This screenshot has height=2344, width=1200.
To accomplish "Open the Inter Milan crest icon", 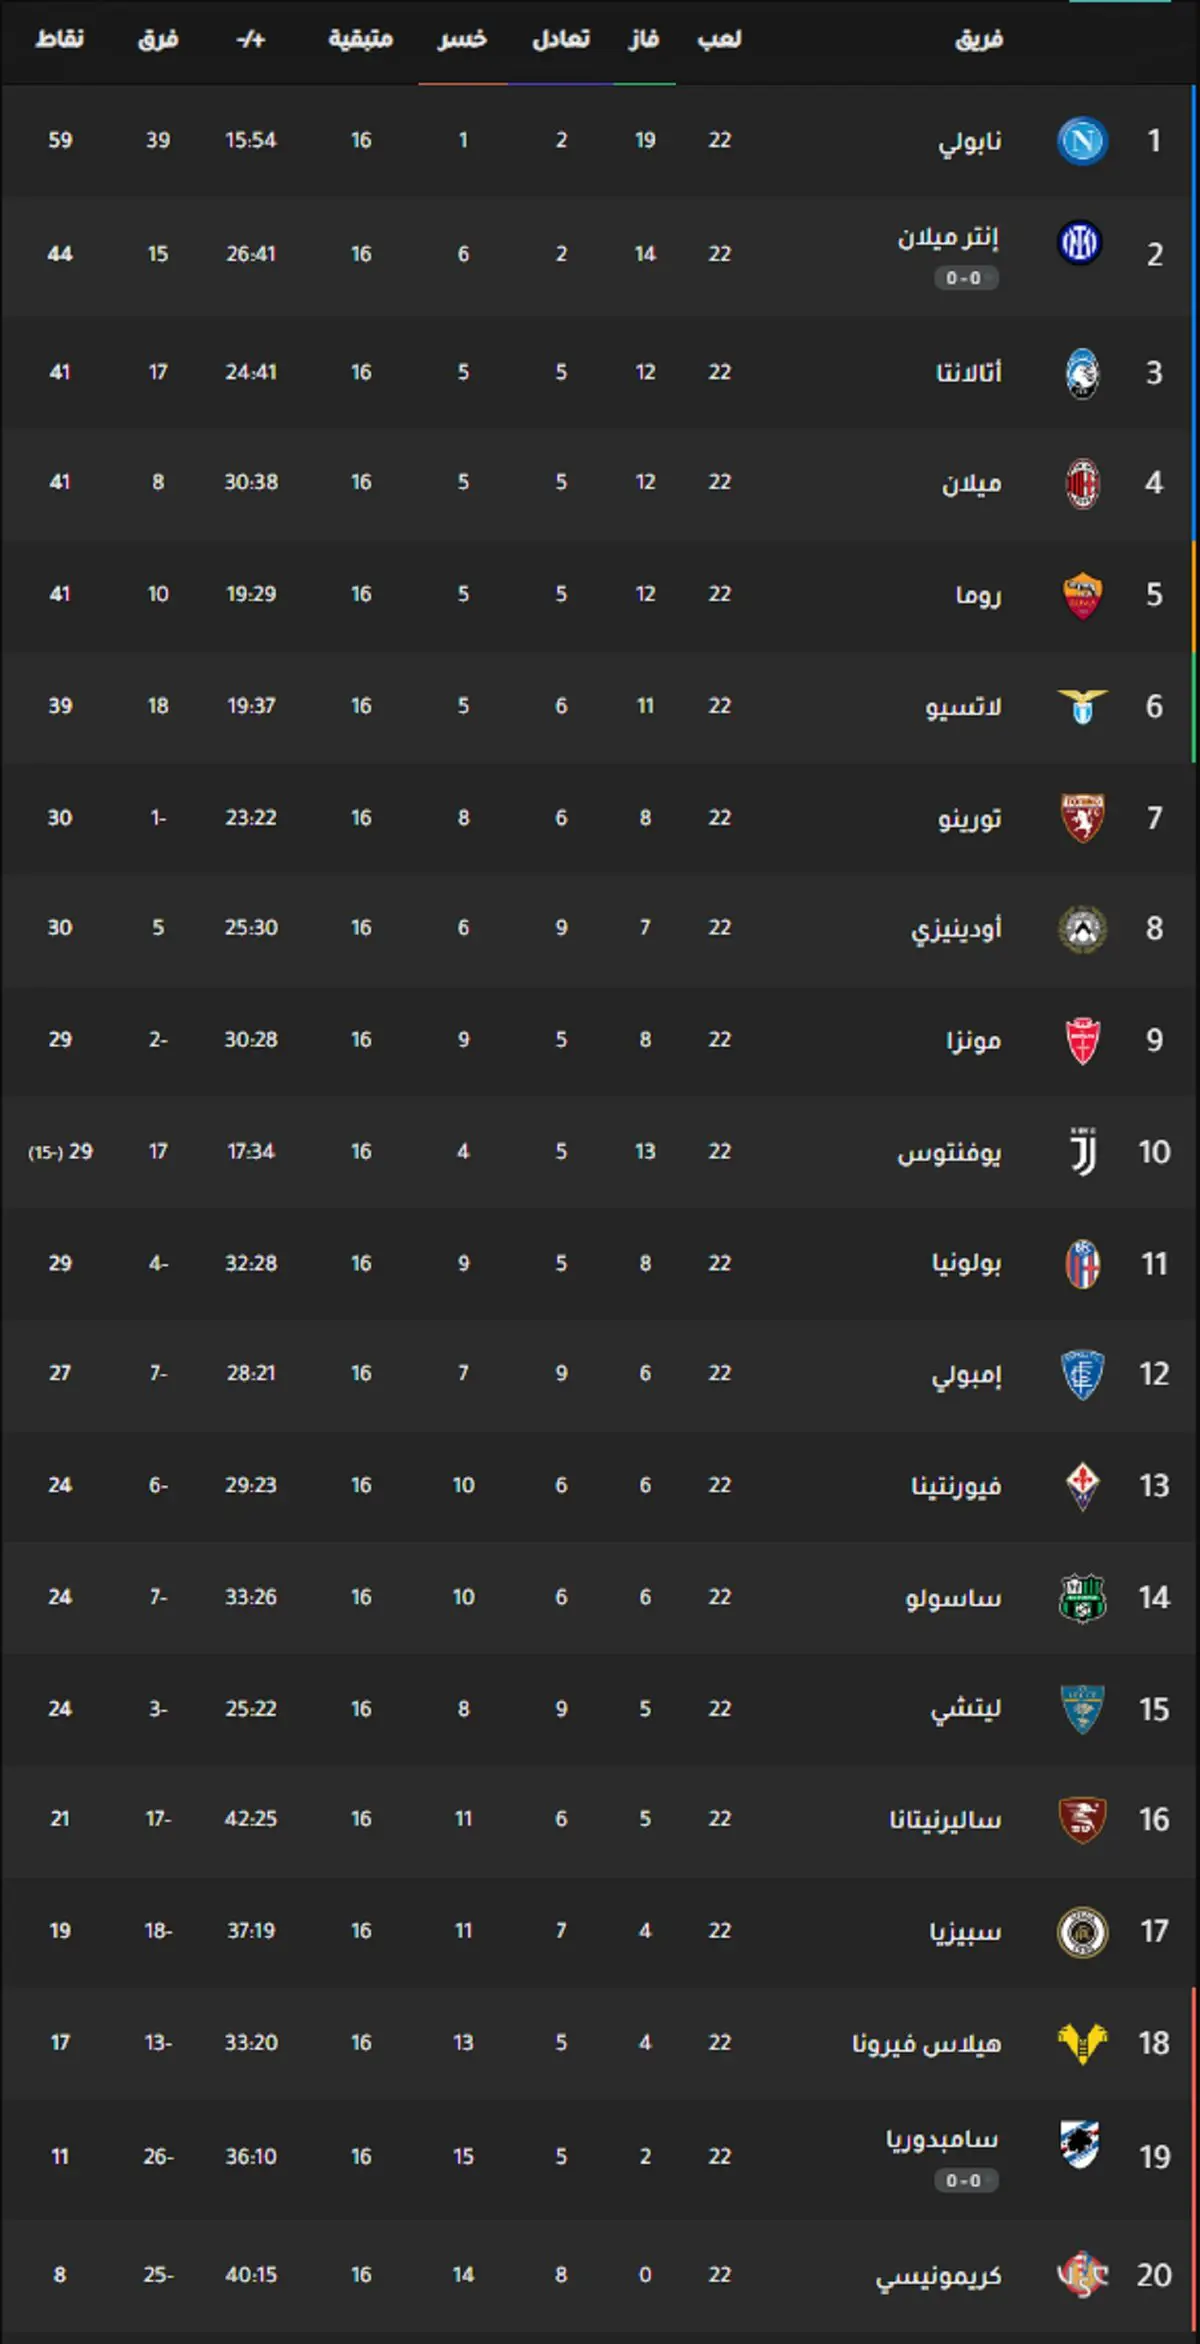I will [1080, 242].
